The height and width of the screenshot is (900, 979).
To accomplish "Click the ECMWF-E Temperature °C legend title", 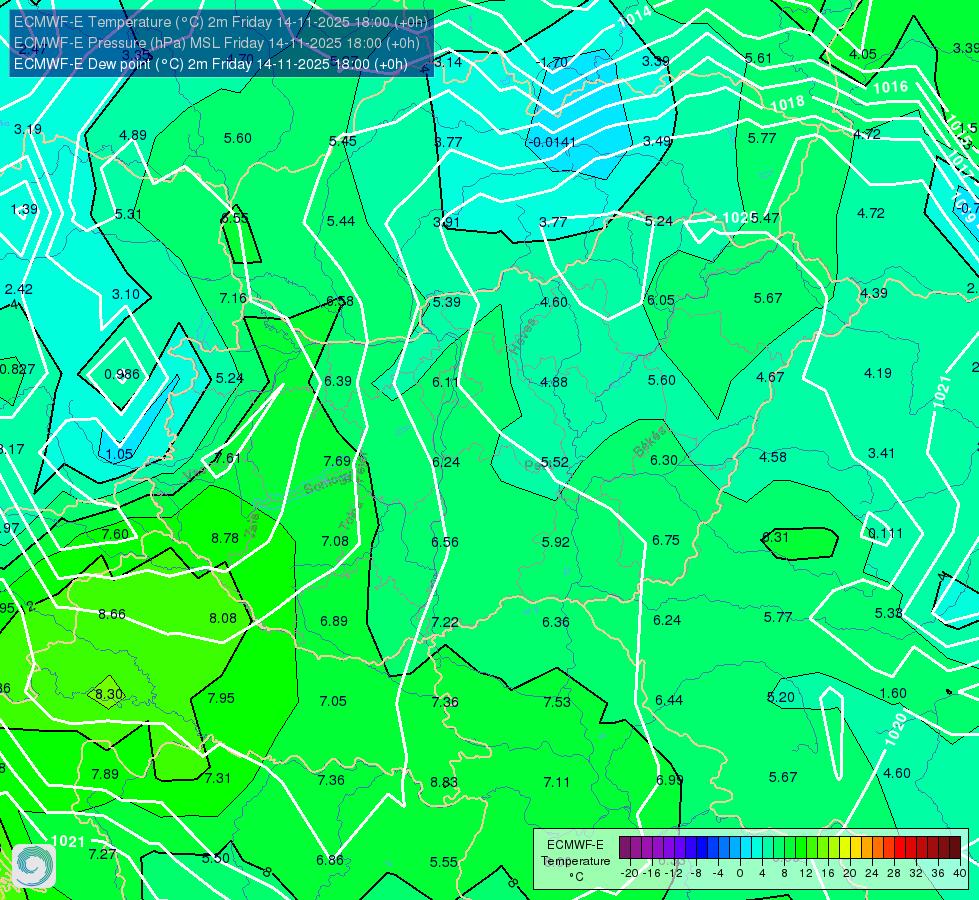I will click(575, 861).
